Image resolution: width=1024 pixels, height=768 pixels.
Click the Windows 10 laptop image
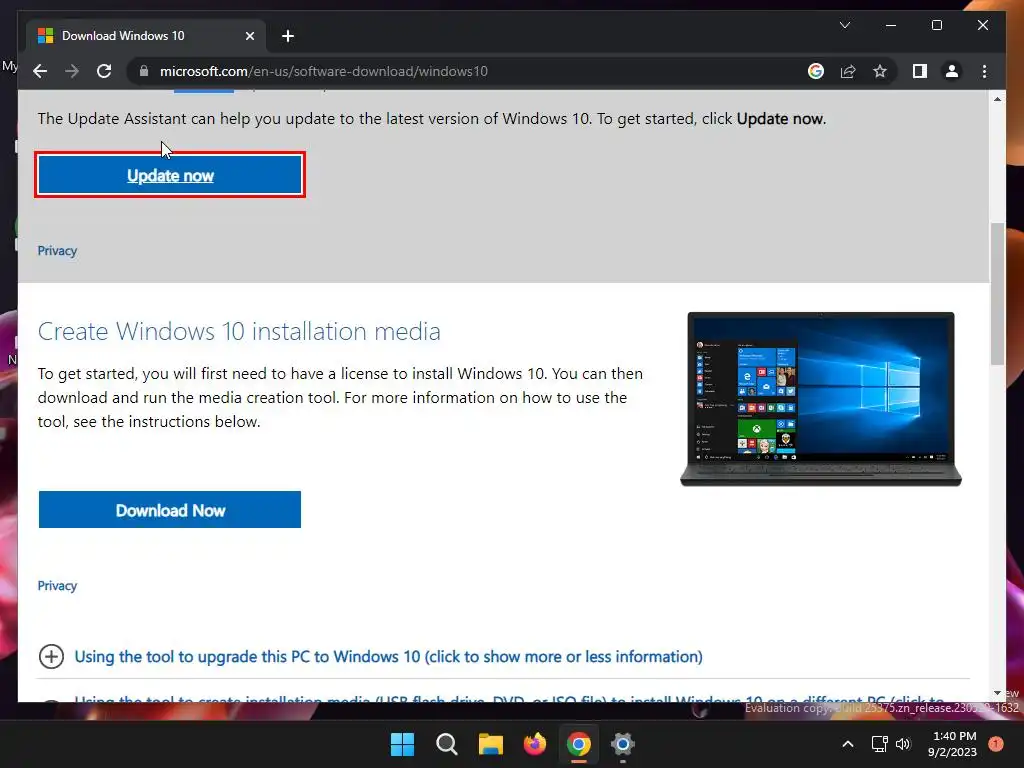821,399
